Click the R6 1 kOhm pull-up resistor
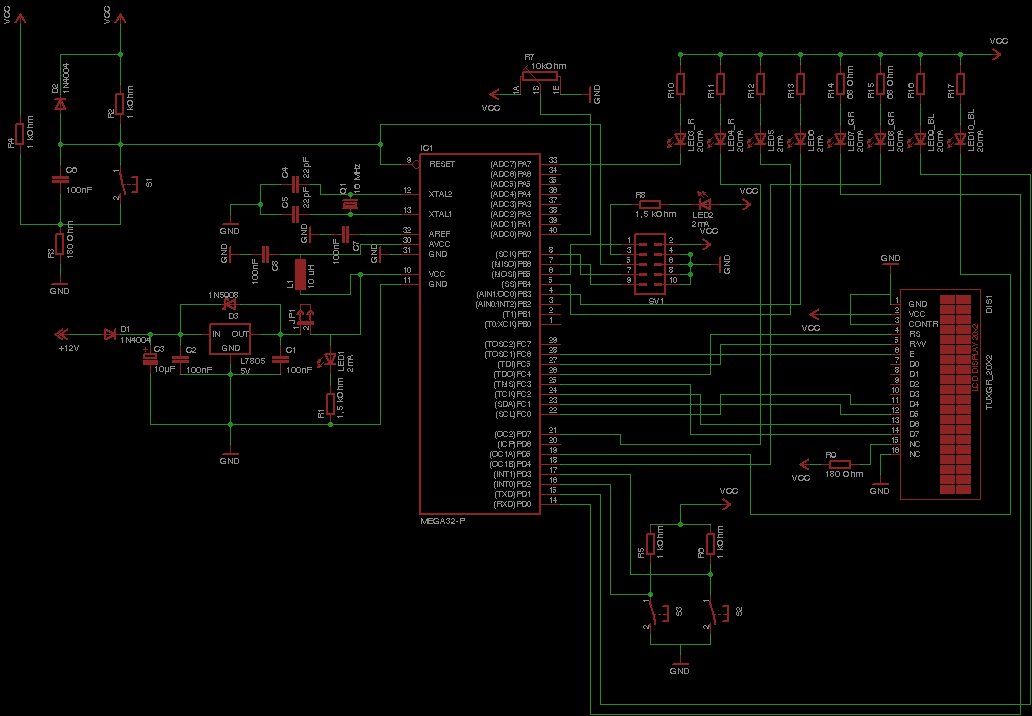 [710, 544]
